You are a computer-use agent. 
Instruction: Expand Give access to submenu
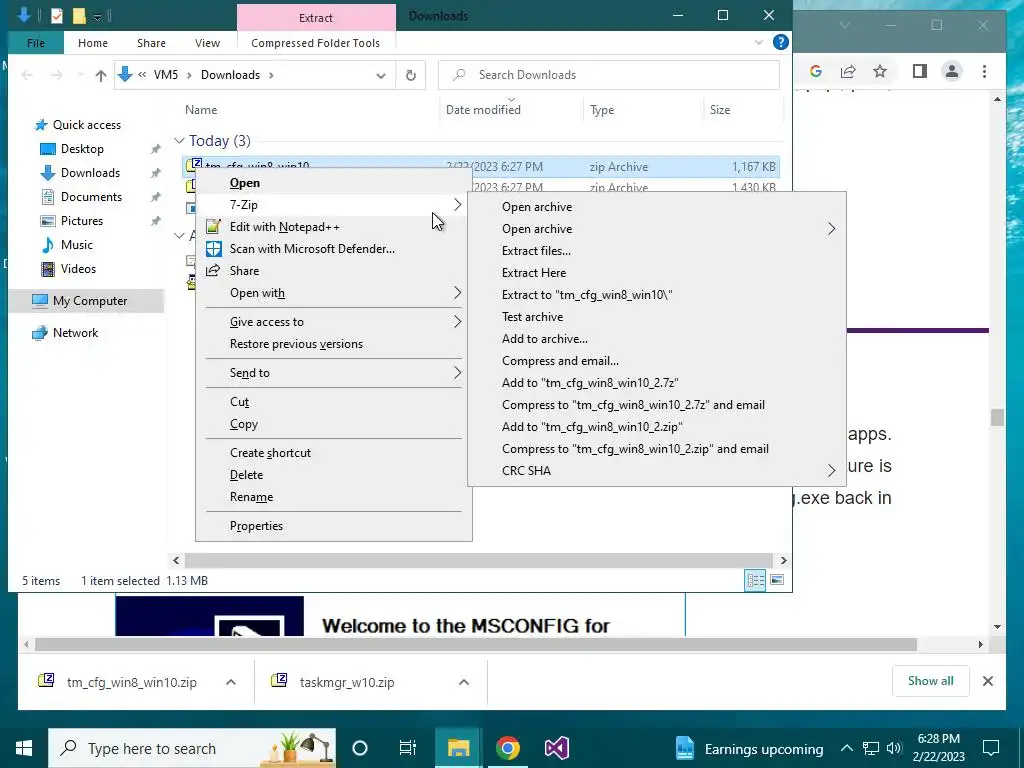457,321
